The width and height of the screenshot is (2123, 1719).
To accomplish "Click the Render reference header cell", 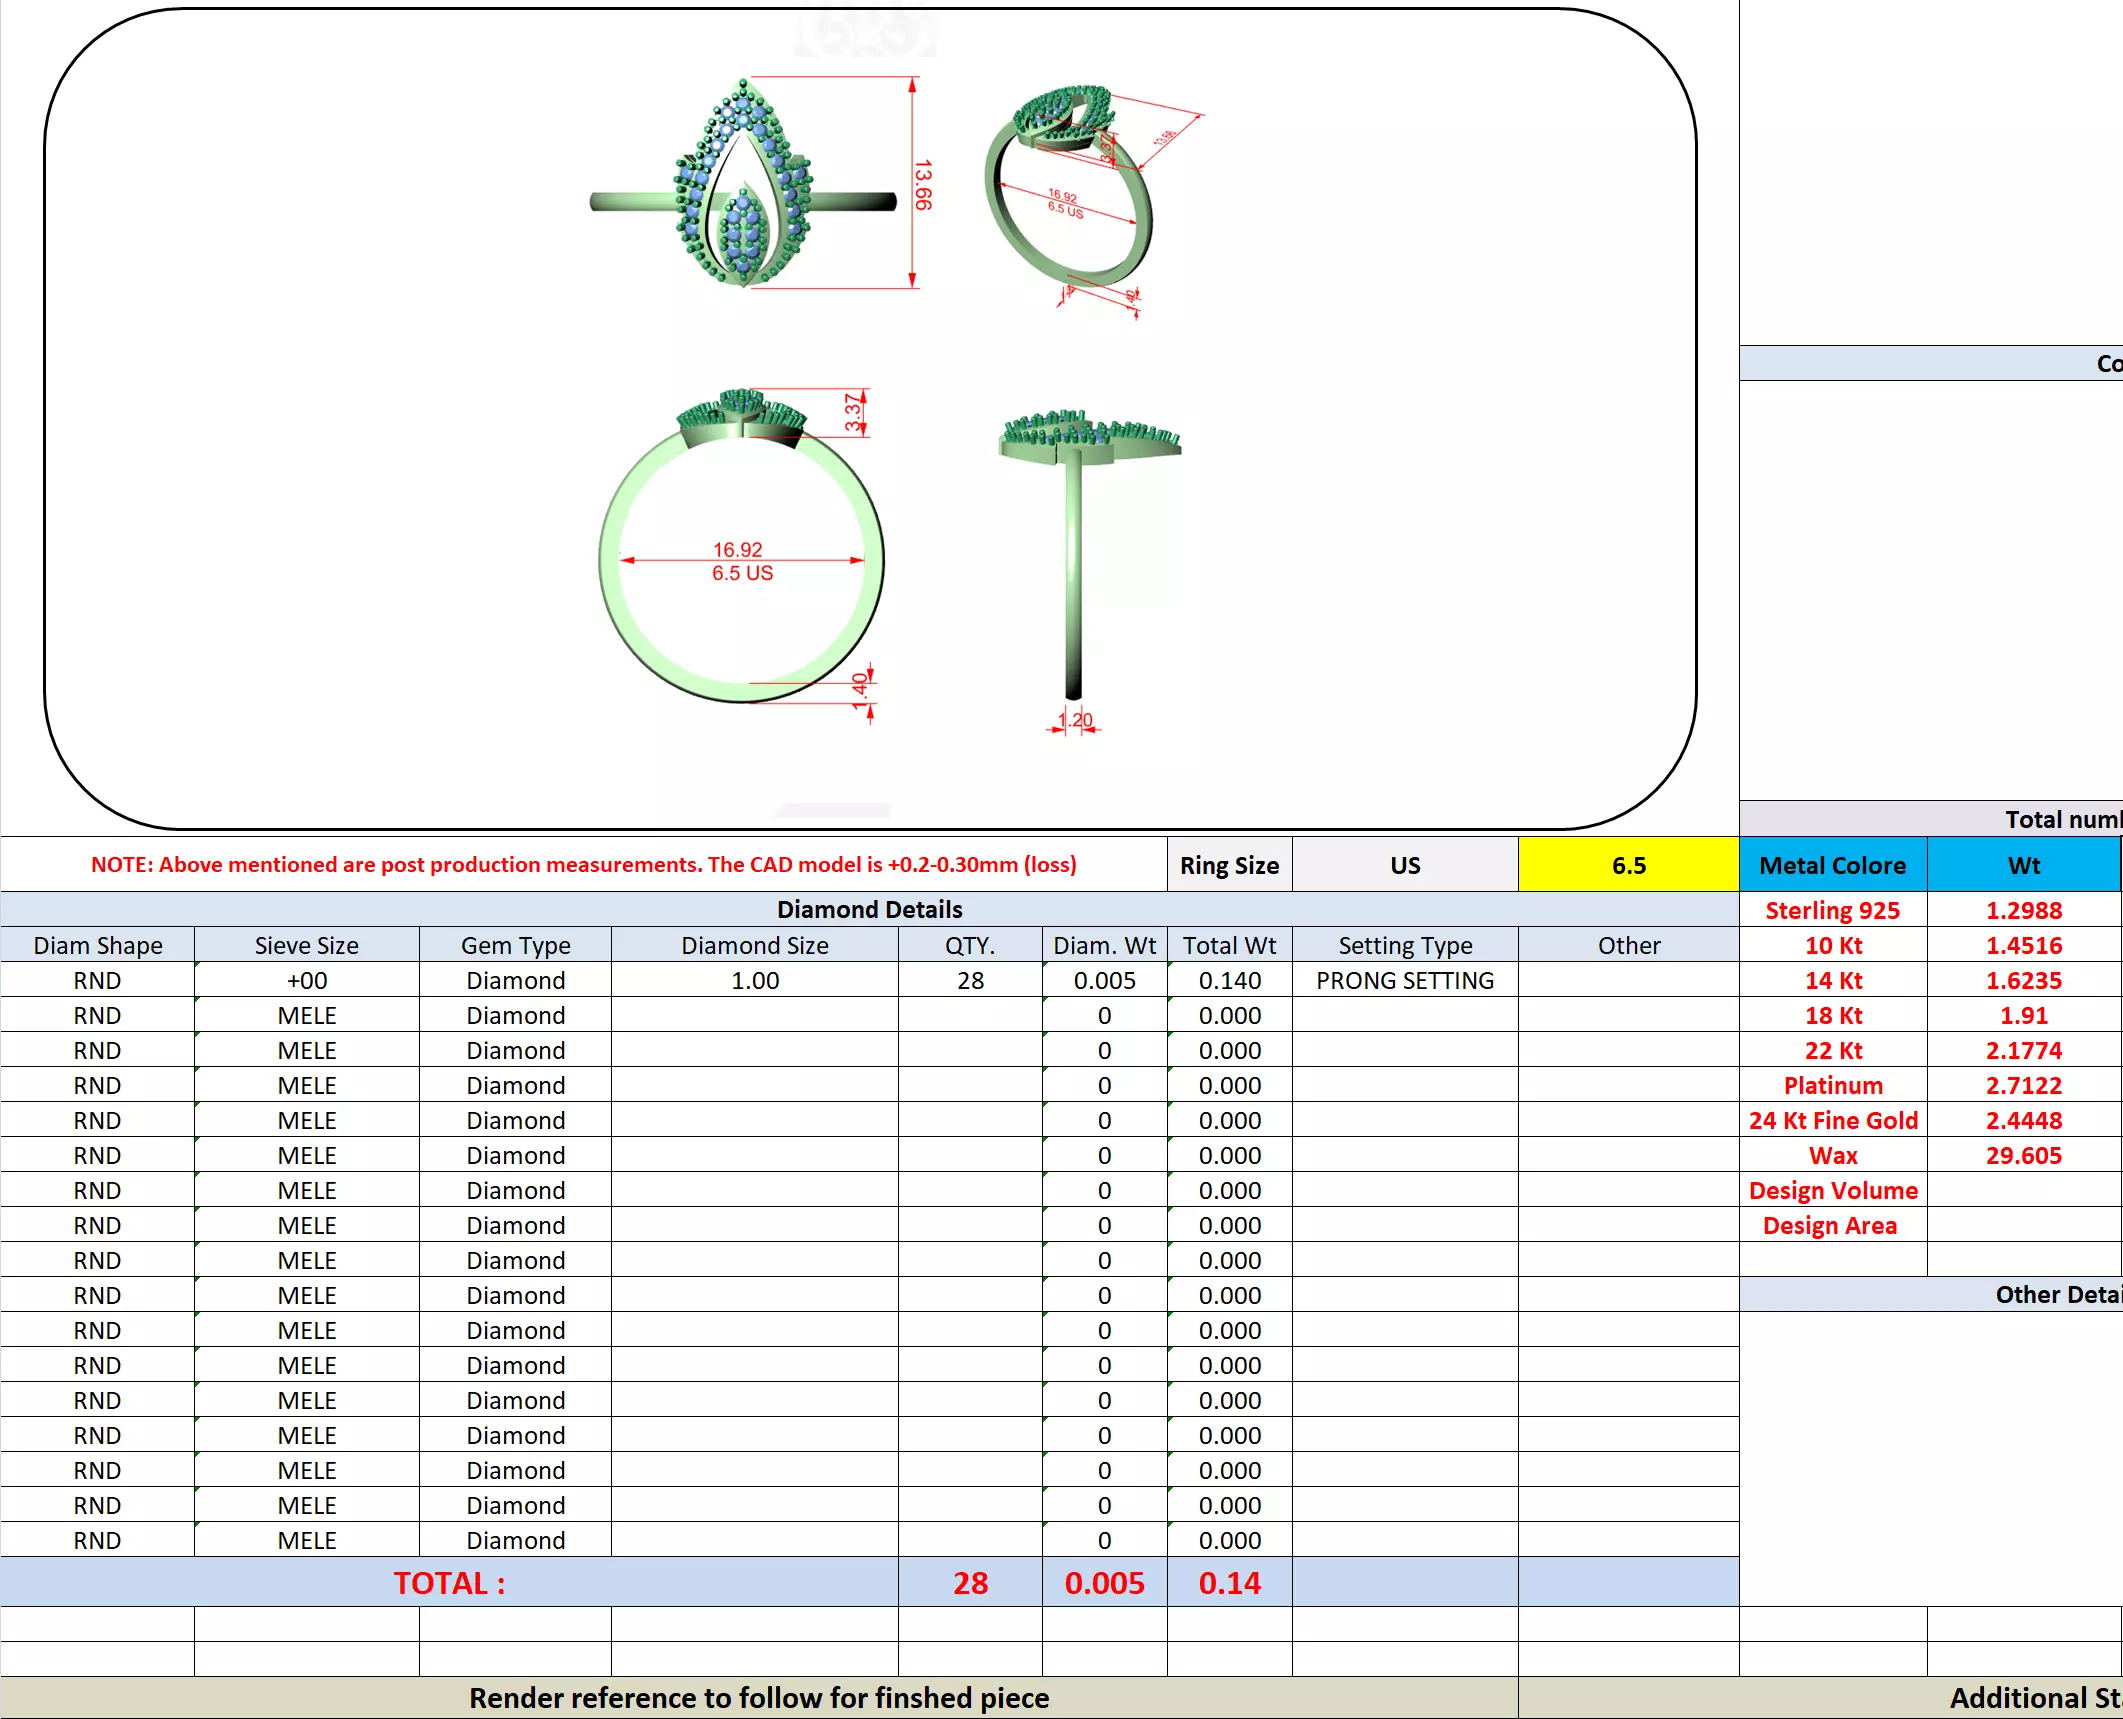I will 758,1697.
